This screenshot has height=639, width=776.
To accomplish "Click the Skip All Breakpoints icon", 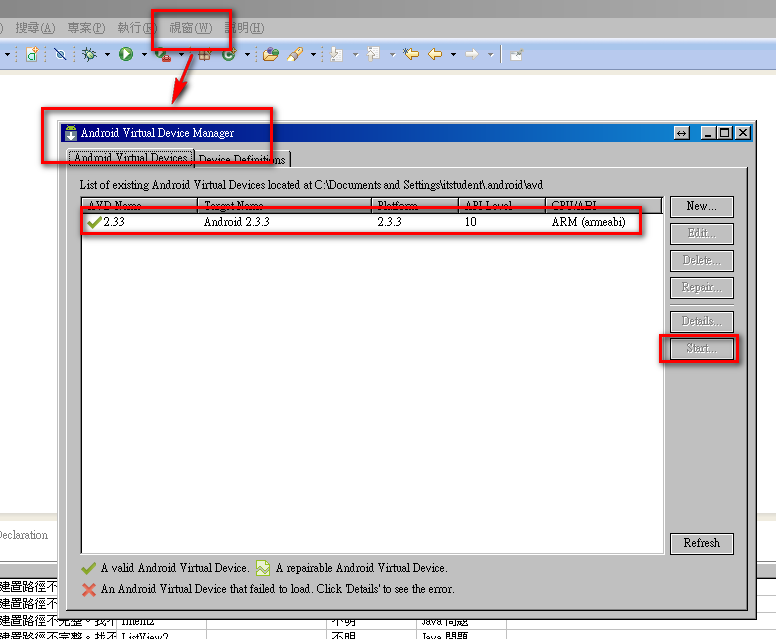I will click(60, 54).
